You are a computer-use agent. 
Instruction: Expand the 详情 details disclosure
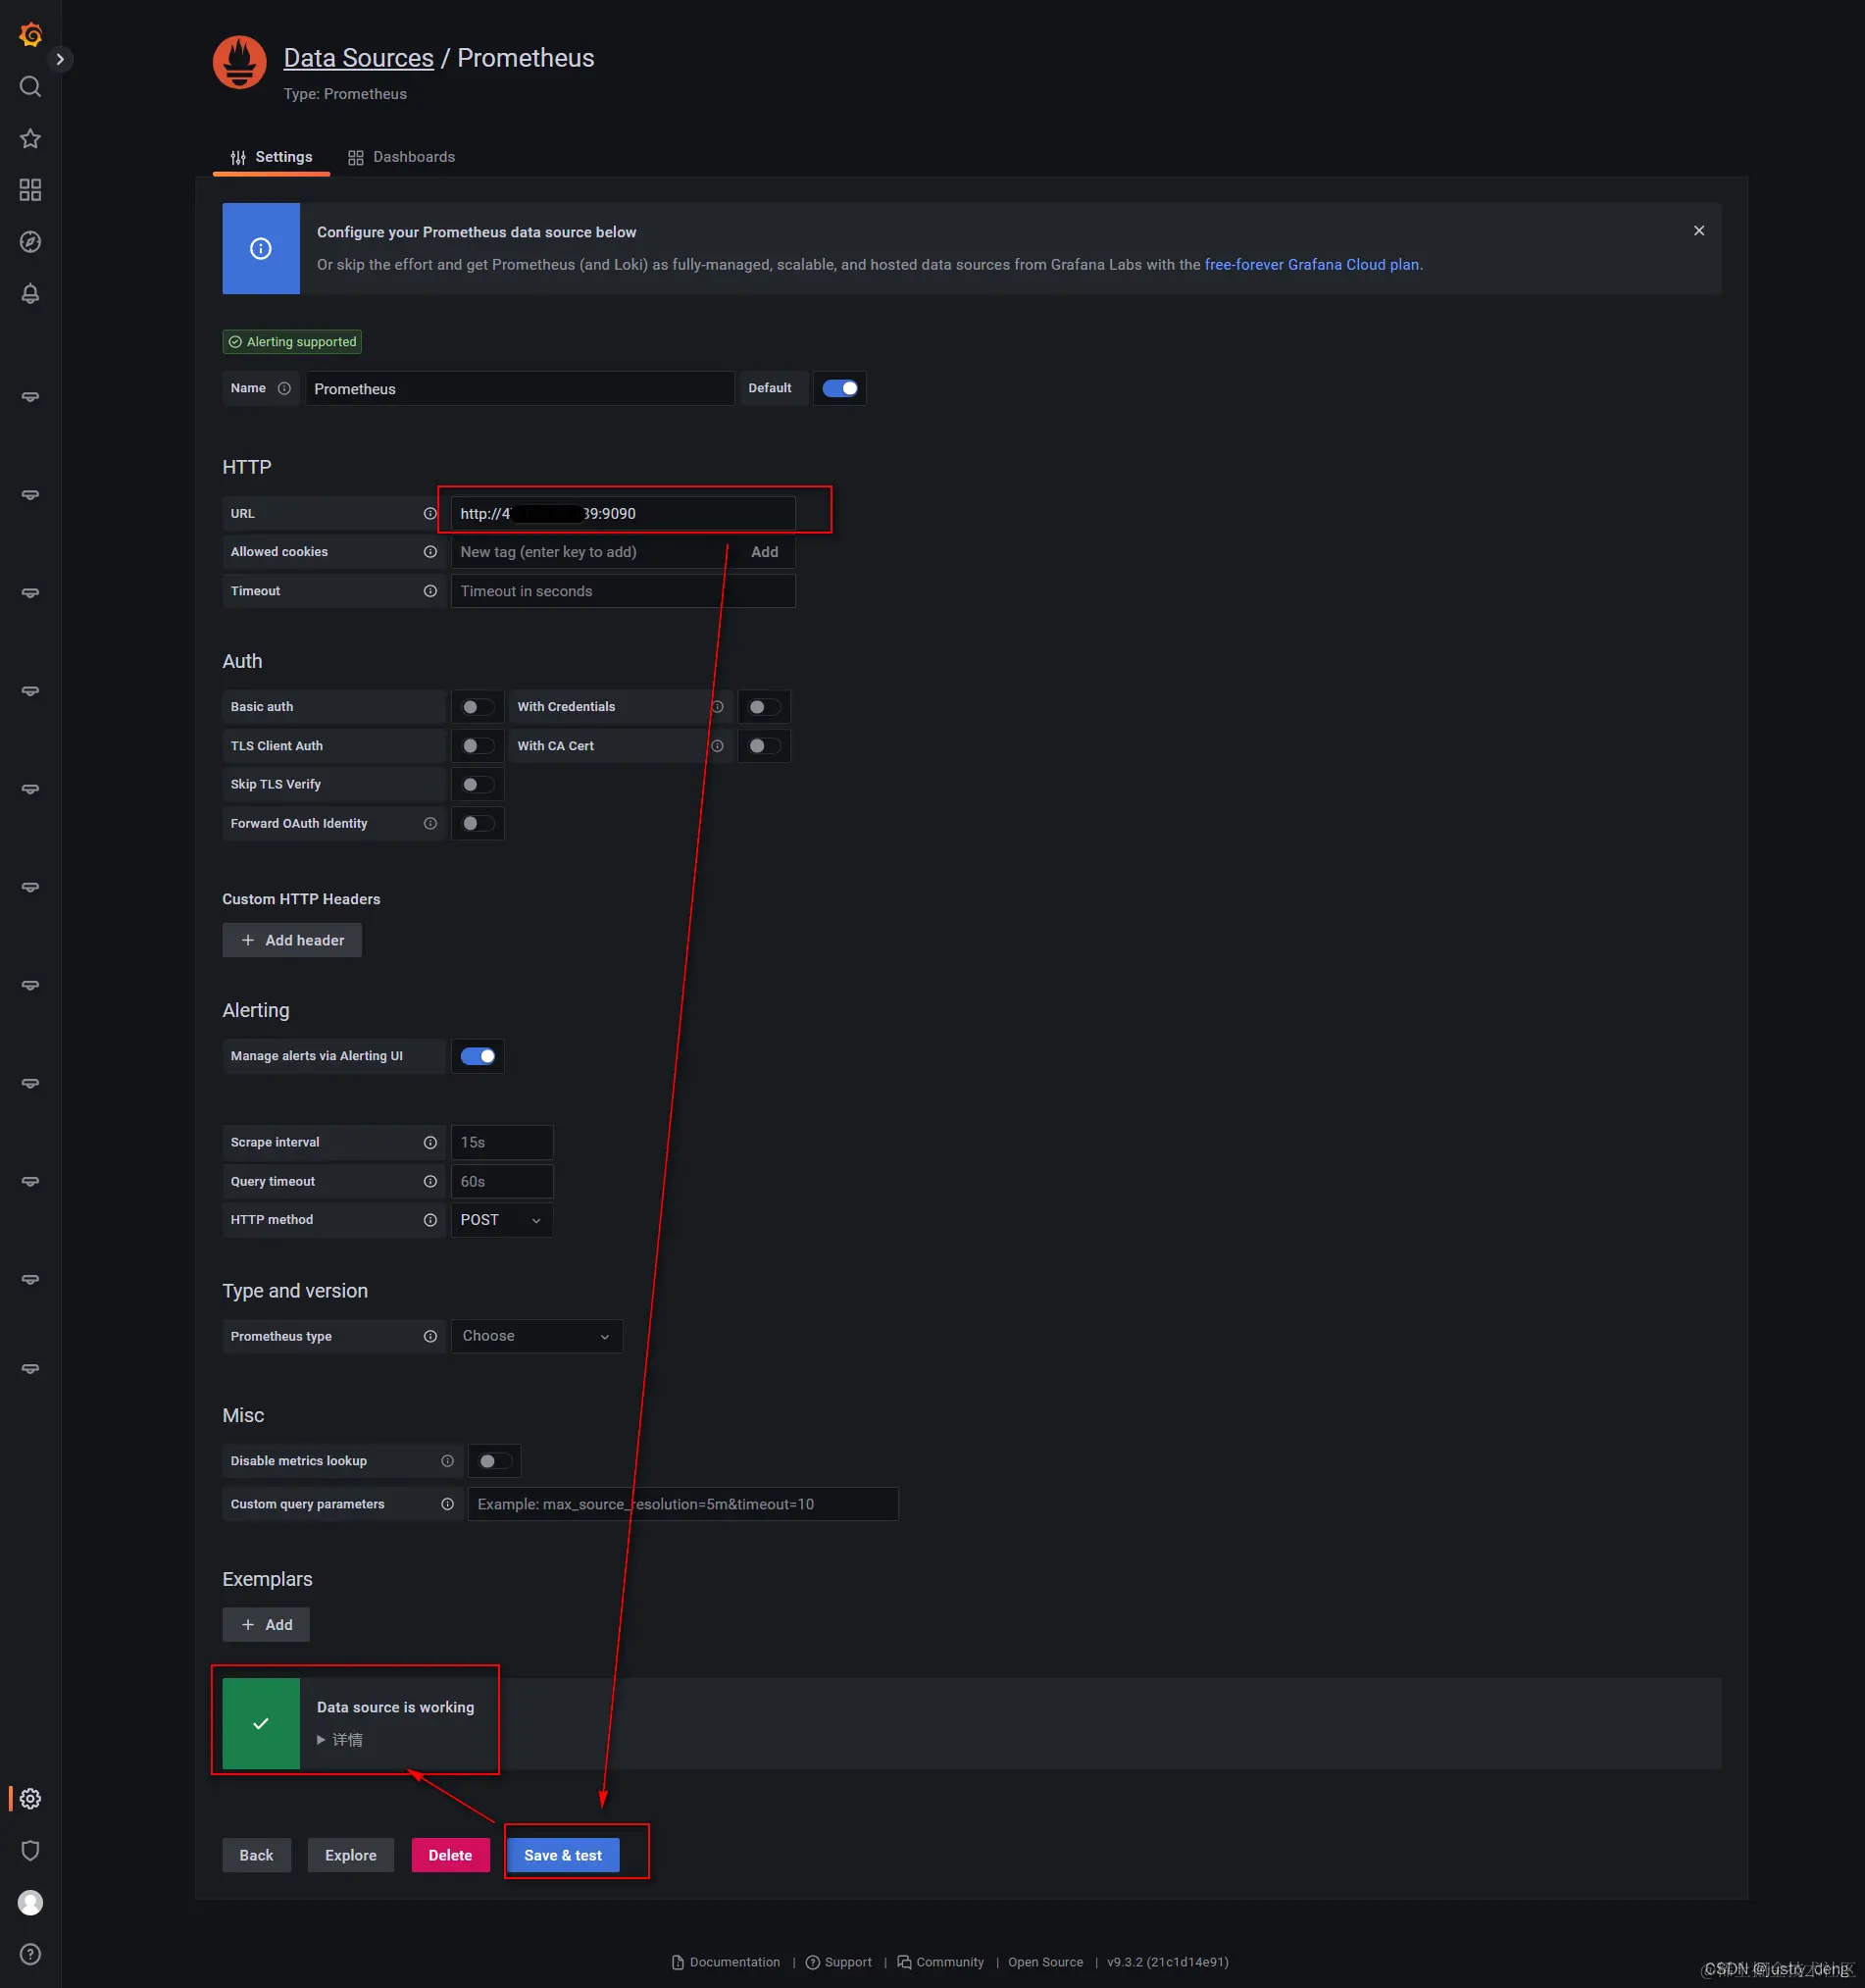(340, 1740)
